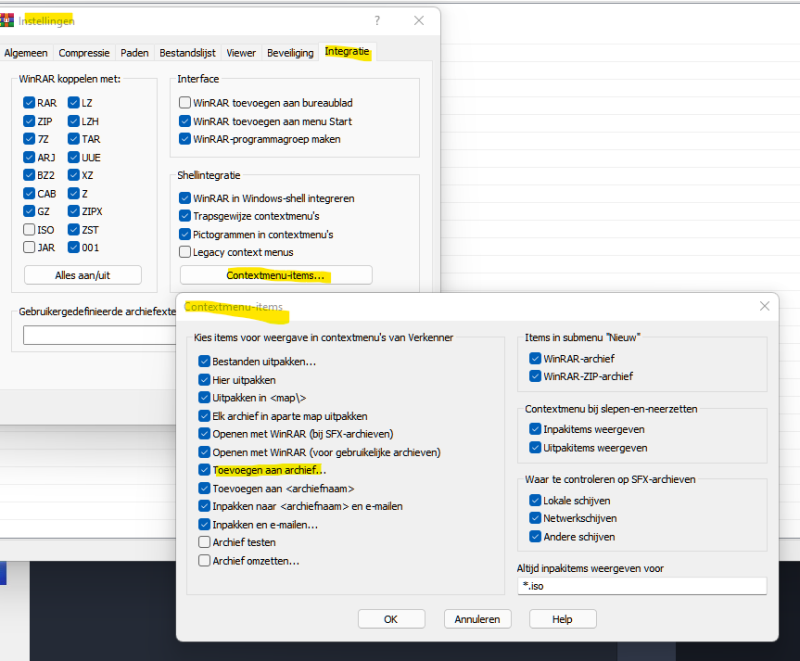The image size is (800, 661).
Task: Switch to the Algemeen tab
Action: [x=26, y=53]
